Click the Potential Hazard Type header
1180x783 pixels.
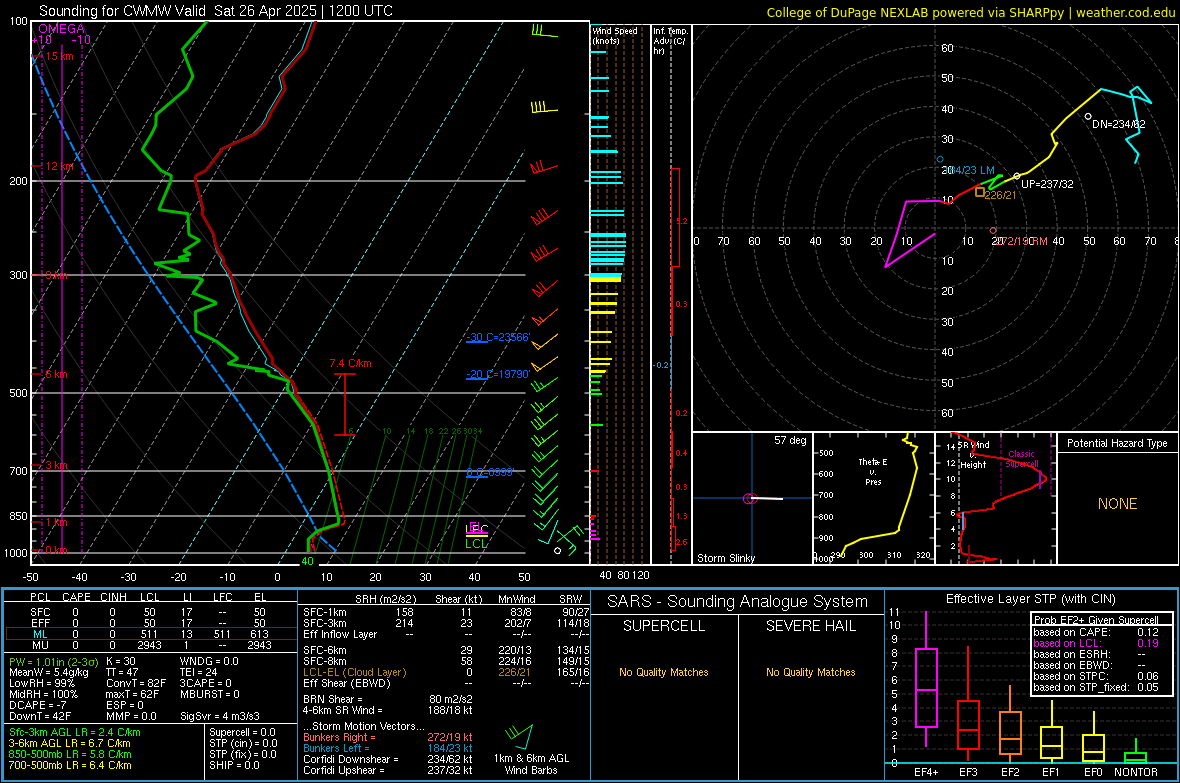click(x=1117, y=443)
